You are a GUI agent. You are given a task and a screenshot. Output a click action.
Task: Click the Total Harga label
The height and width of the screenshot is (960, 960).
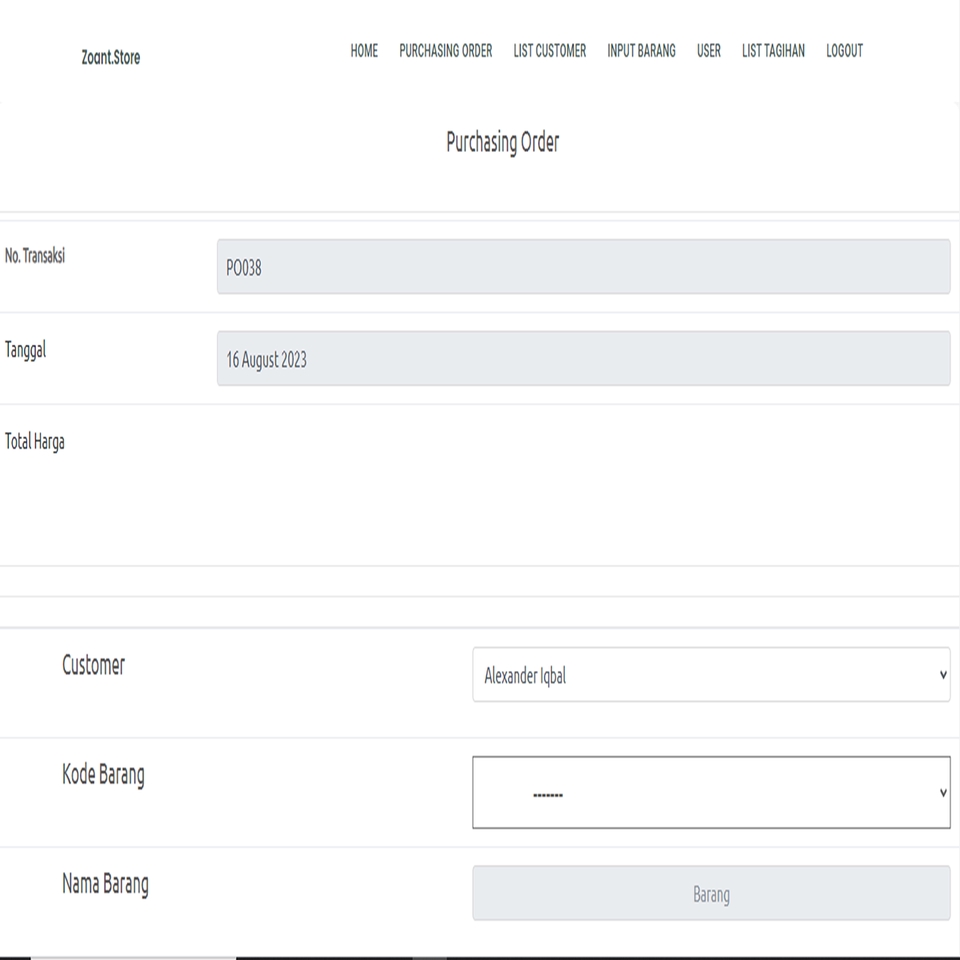35,441
